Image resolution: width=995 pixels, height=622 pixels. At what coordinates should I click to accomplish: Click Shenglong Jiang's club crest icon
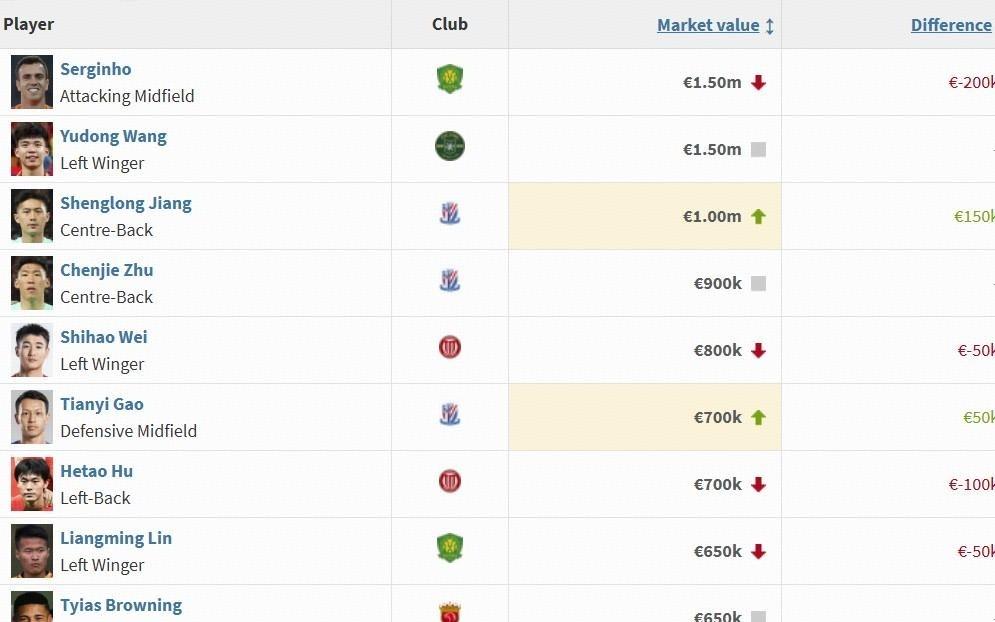450,213
